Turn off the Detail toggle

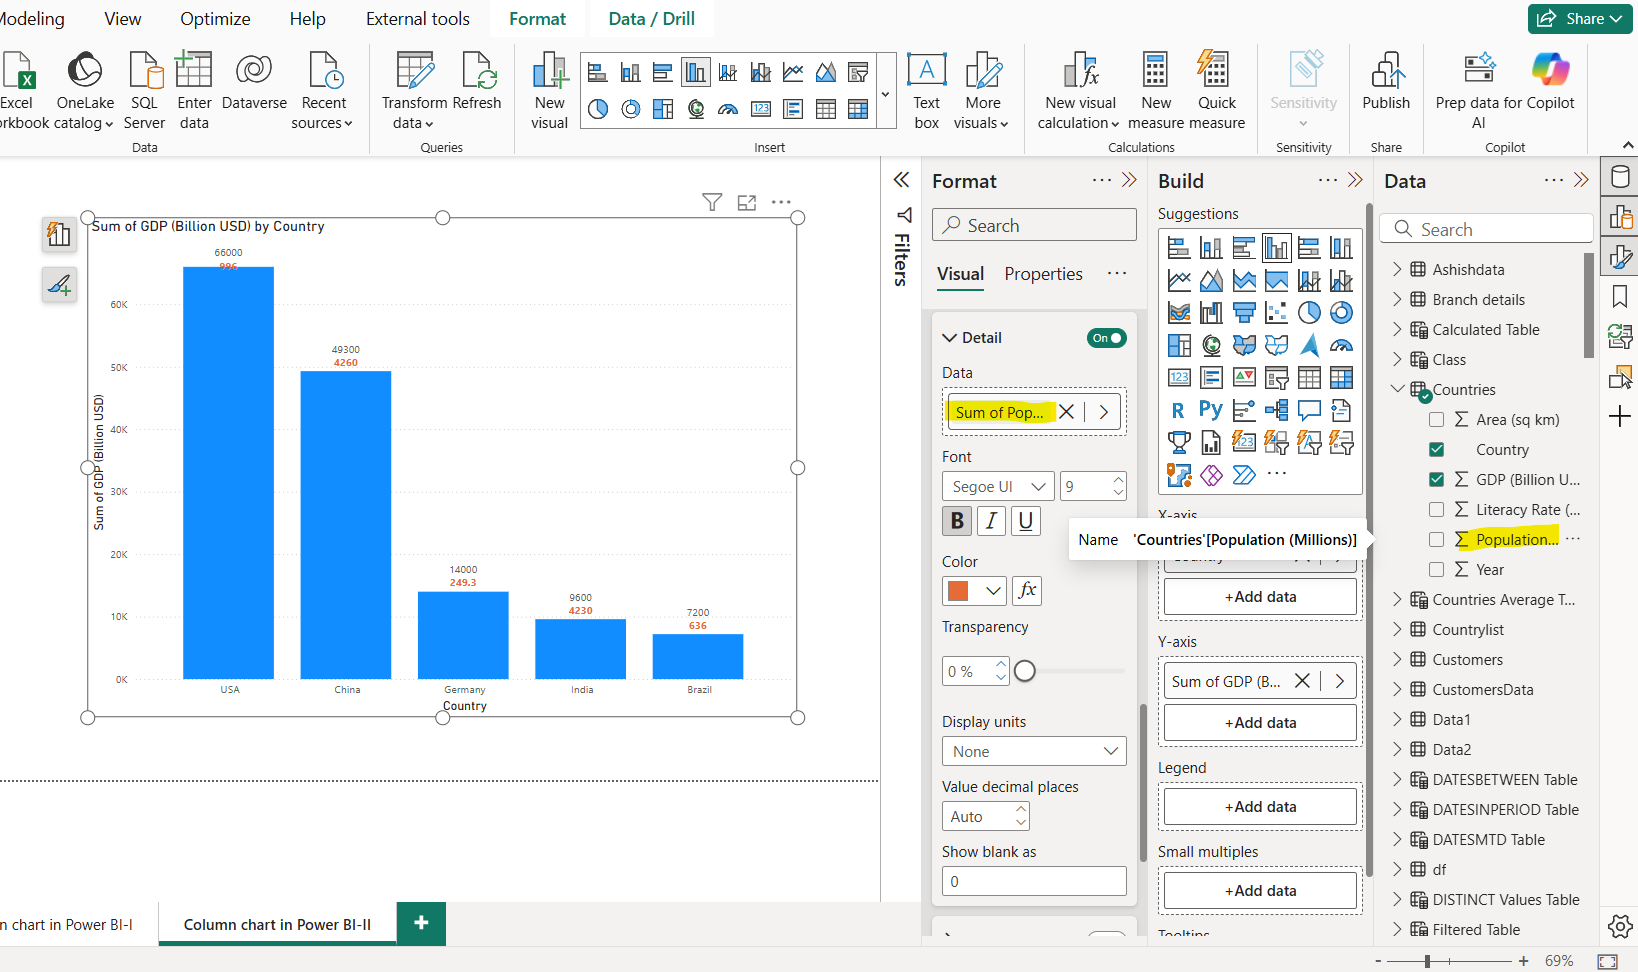point(1106,338)
